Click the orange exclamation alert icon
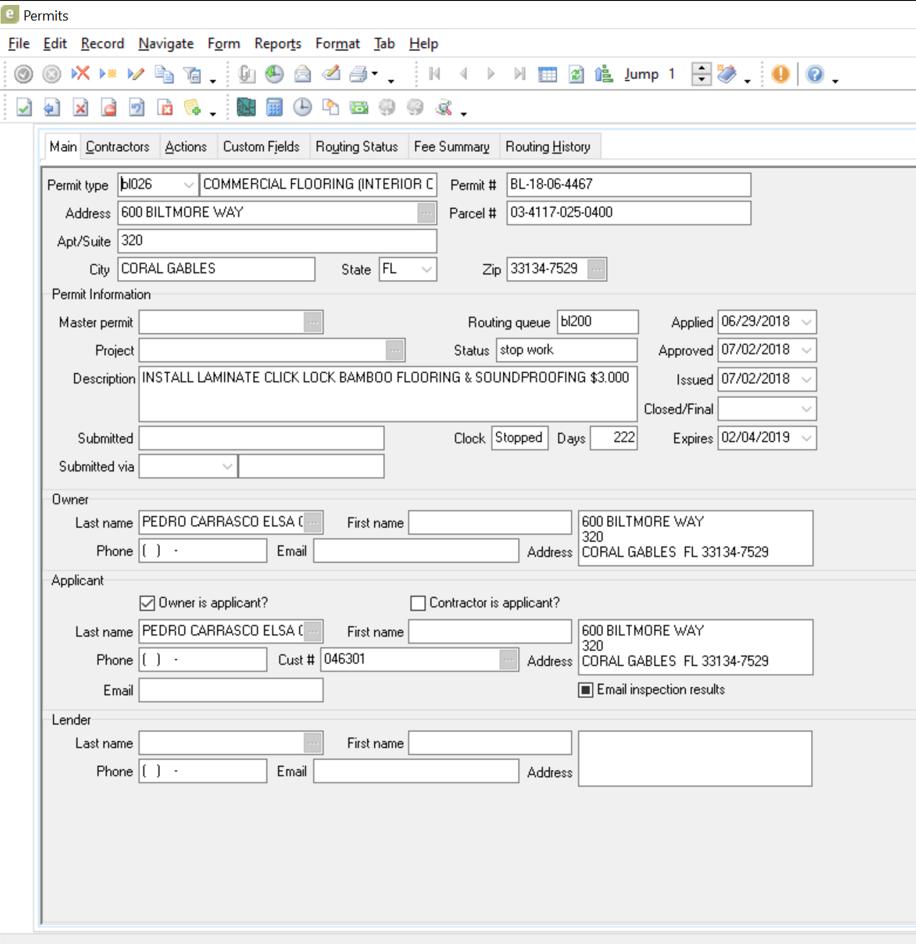The image size is (916, 944). coord(780,74)
